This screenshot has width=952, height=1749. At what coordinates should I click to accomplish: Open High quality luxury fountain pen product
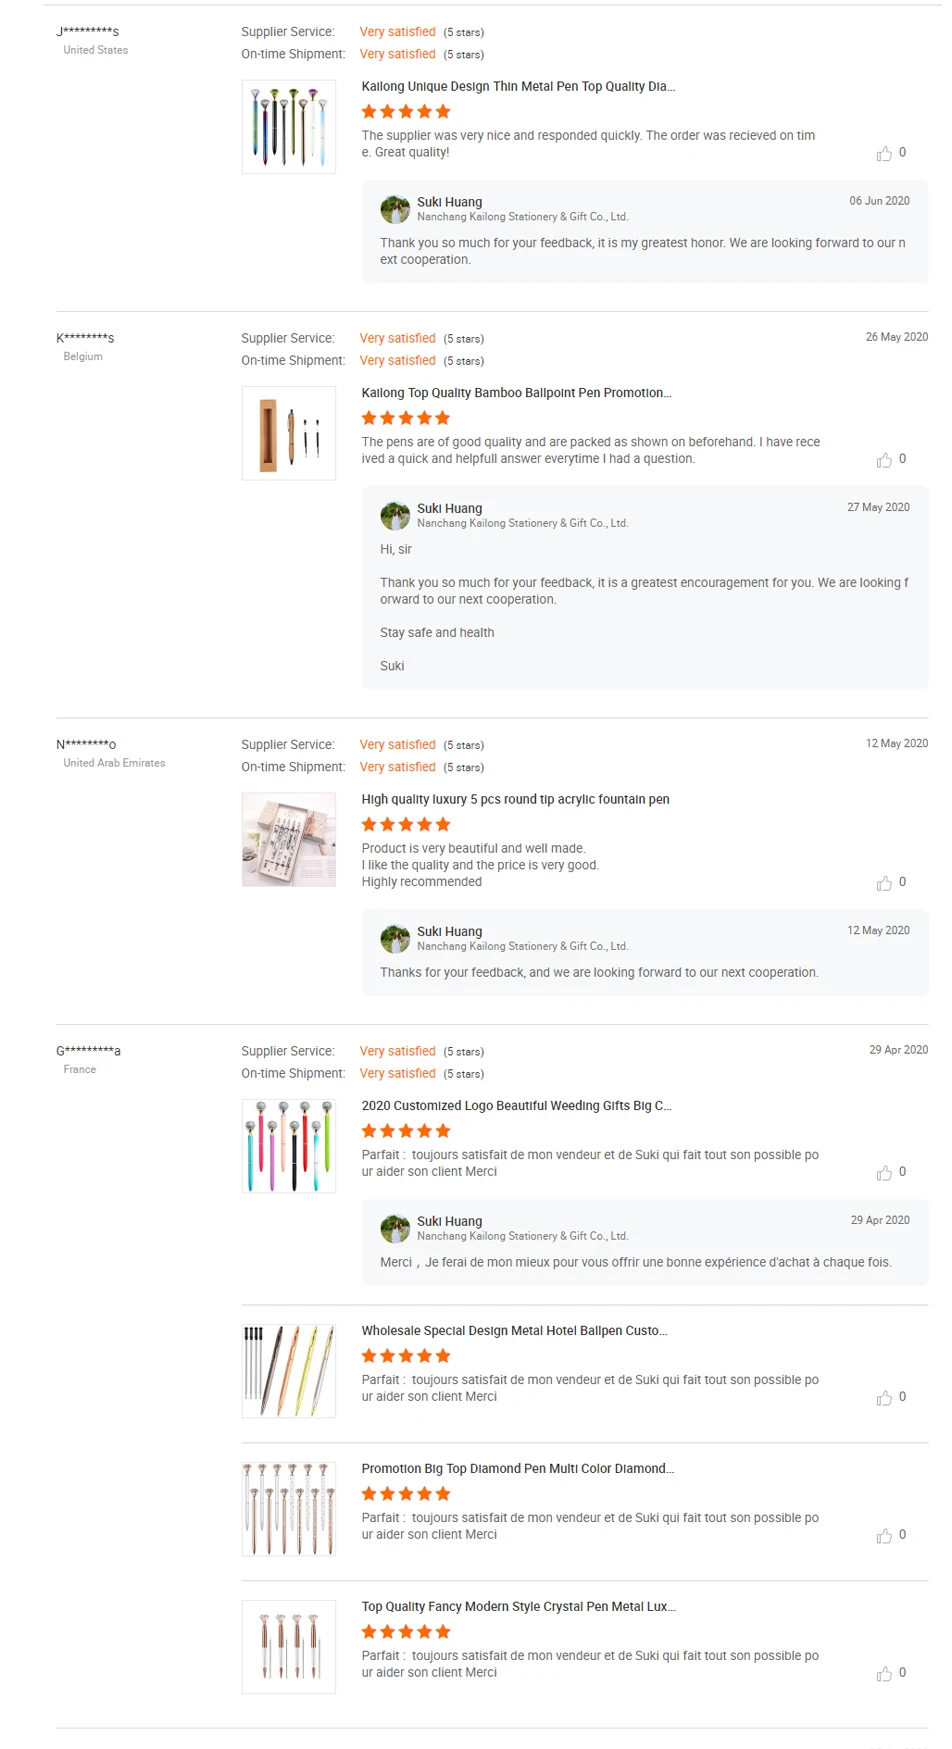(515, 800)
